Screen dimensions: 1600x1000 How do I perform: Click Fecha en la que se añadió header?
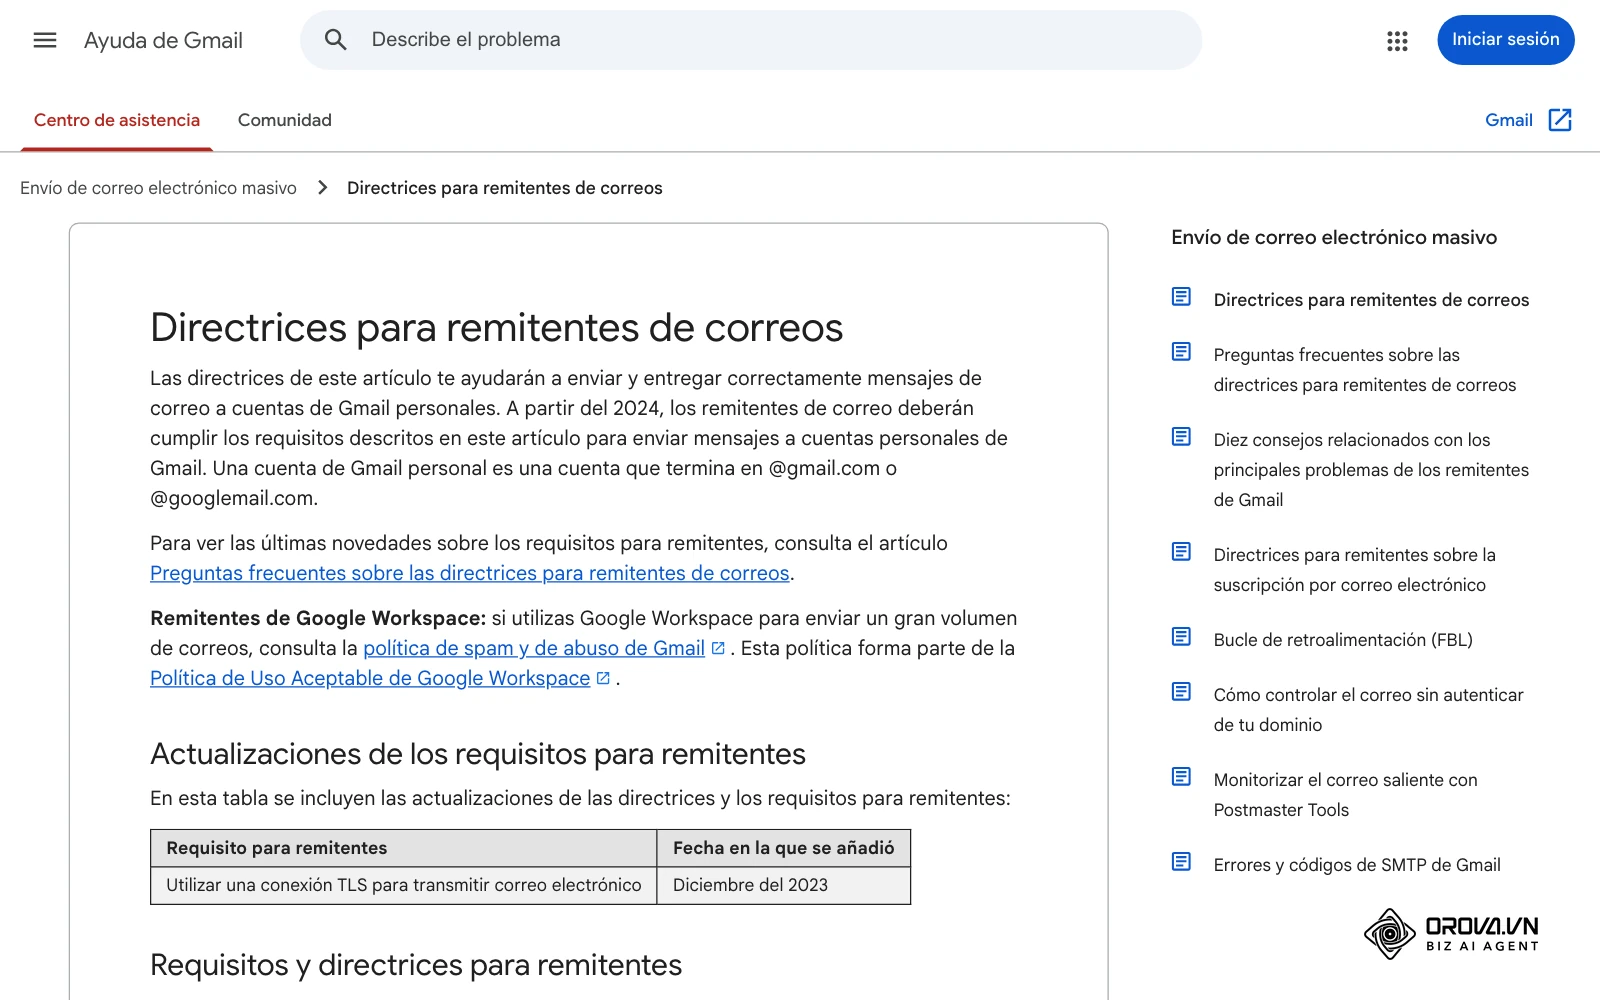(784, 848)
